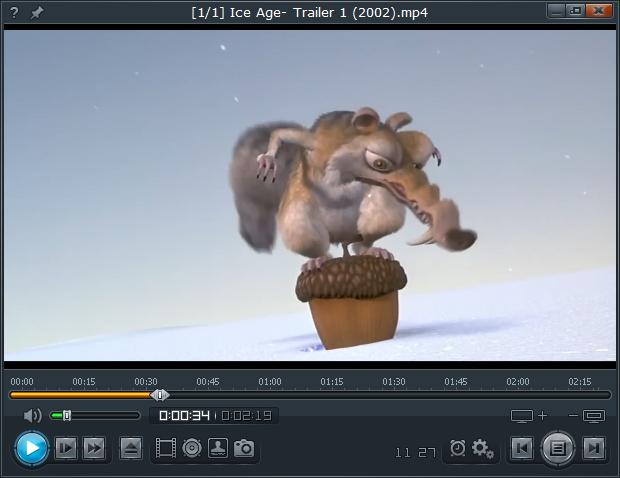Screen dimensions: 620x478
Task: Click the 00:15 timeline label
Action: tap(84, 382)
